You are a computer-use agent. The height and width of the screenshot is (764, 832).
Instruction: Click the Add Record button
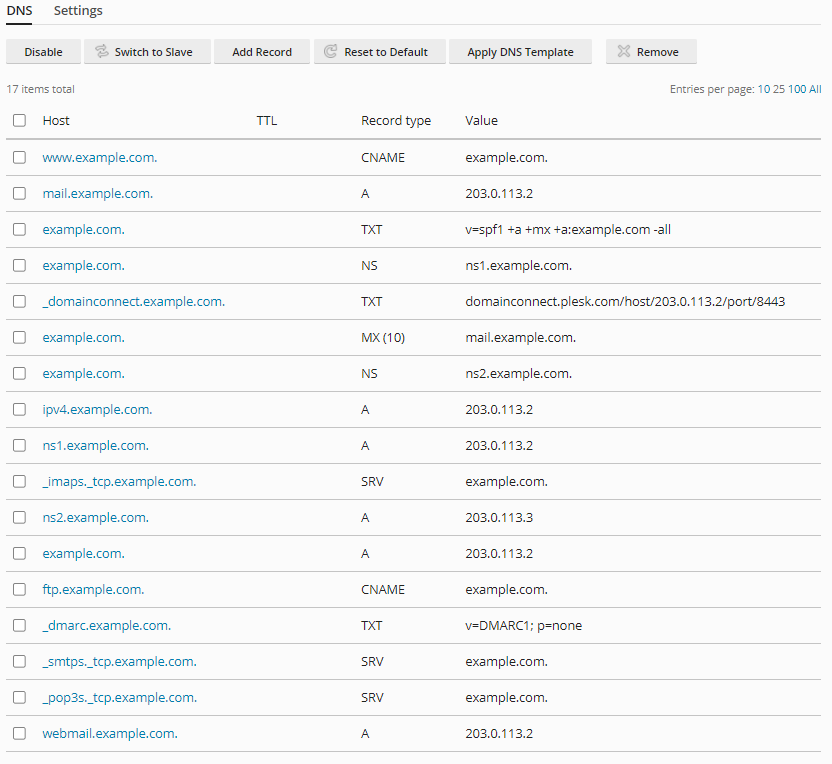point(262,52)
